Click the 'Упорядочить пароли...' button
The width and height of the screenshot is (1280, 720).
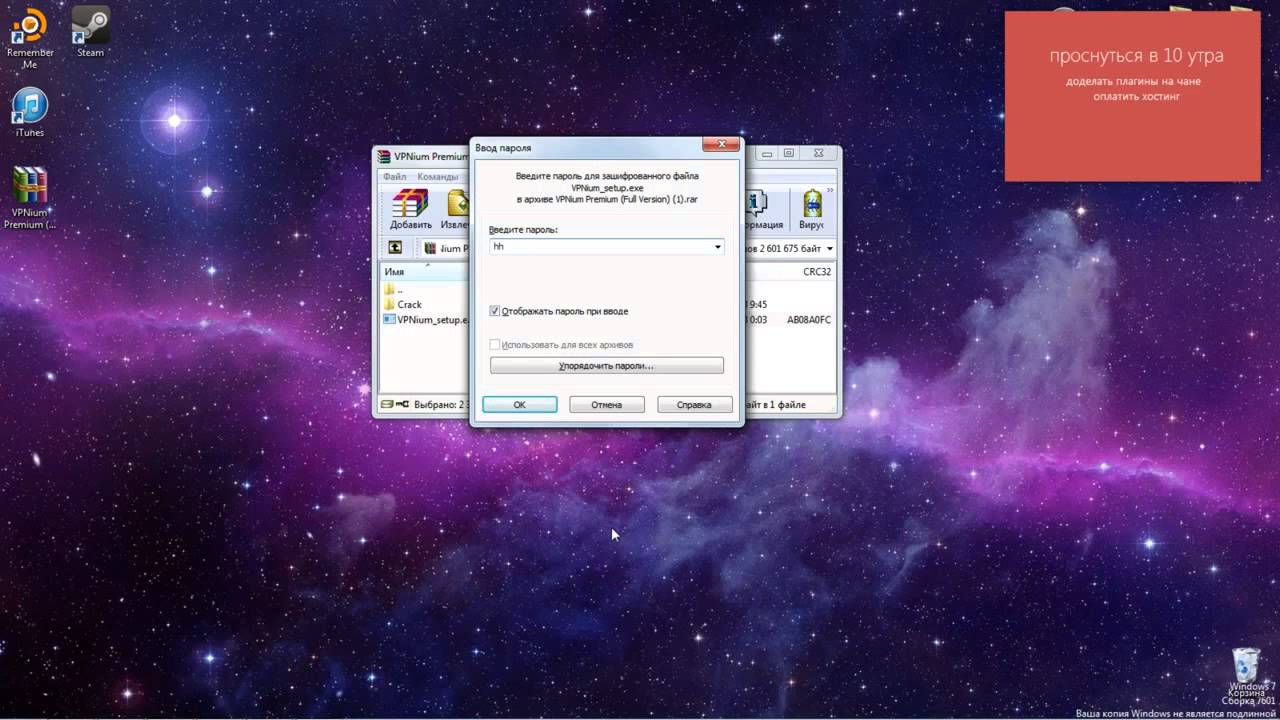click(x=606, y=366)
